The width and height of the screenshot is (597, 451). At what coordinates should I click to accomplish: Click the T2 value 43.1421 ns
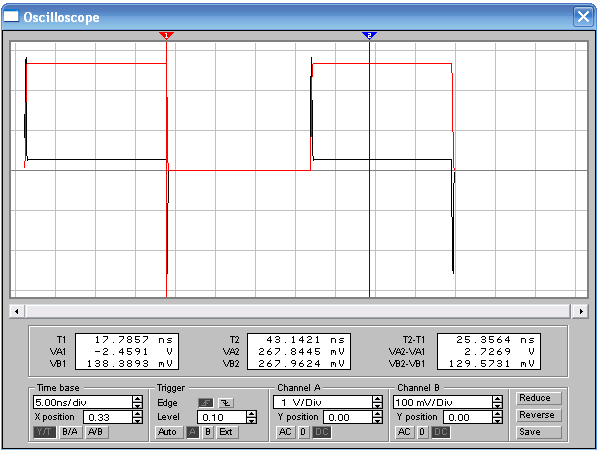306,339
